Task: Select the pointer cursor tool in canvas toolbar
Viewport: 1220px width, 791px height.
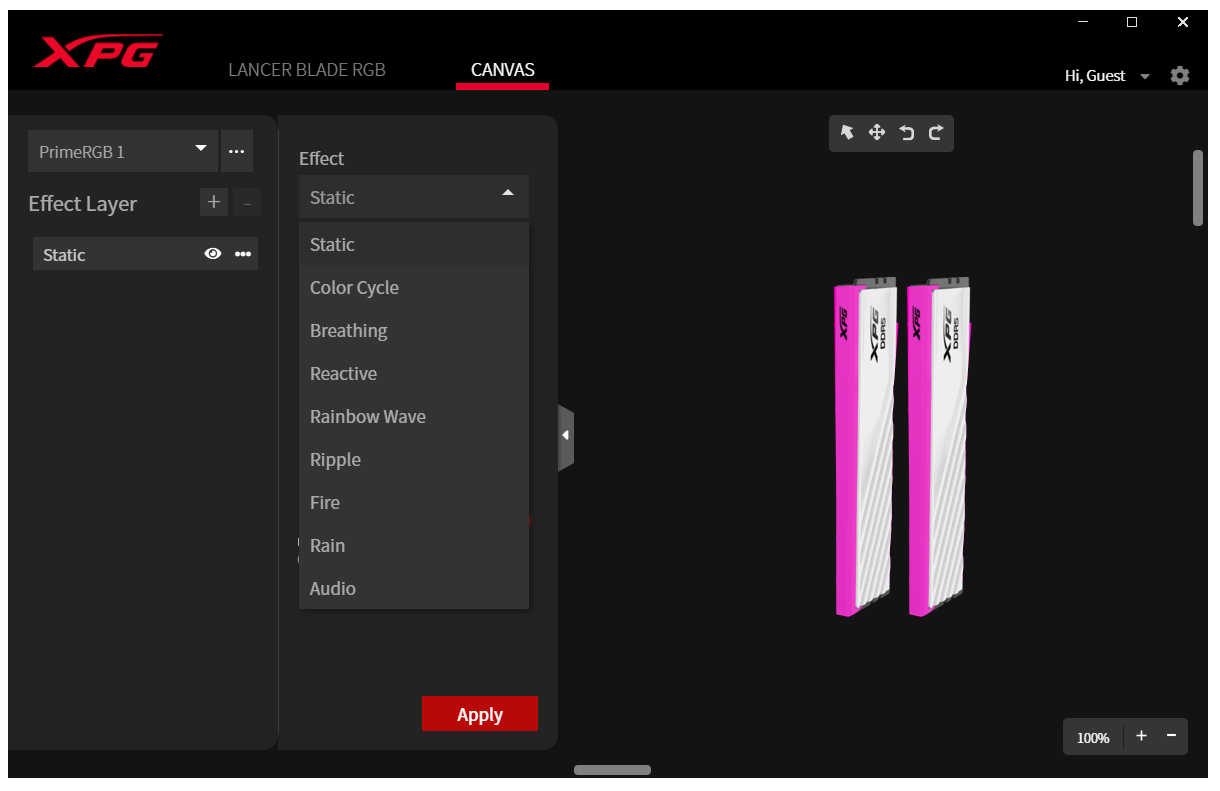Action: (847, 133)
